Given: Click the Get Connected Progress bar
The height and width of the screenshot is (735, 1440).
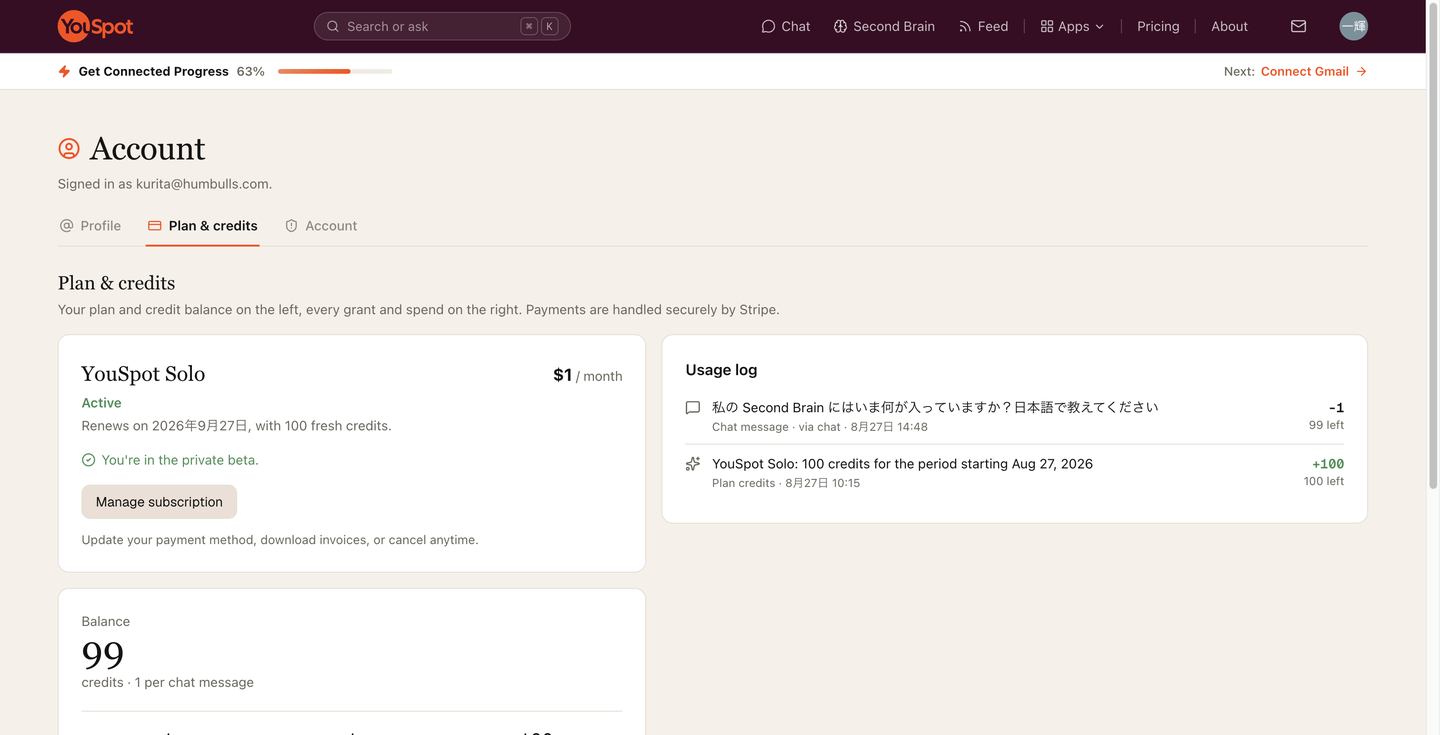Looking at the screenshot, I should coord(335,71).
